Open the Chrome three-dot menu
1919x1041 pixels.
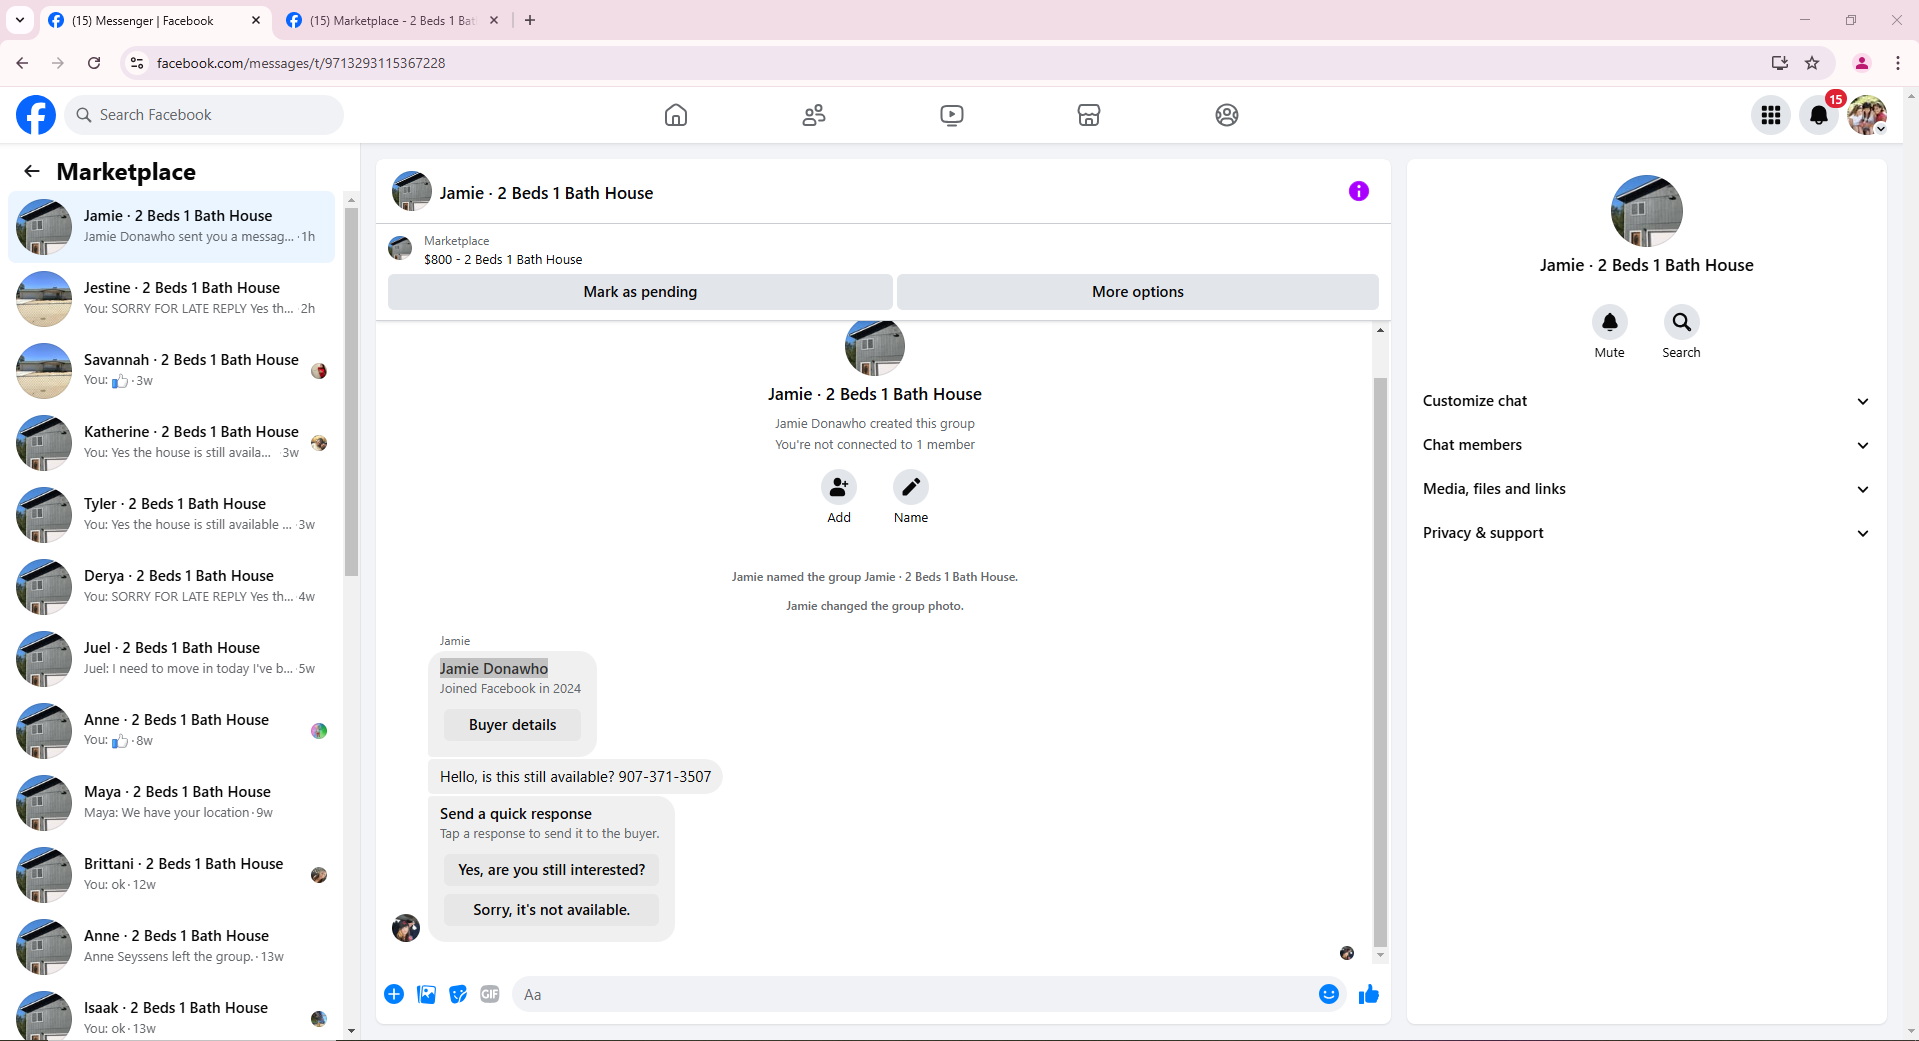point(1898,63)
